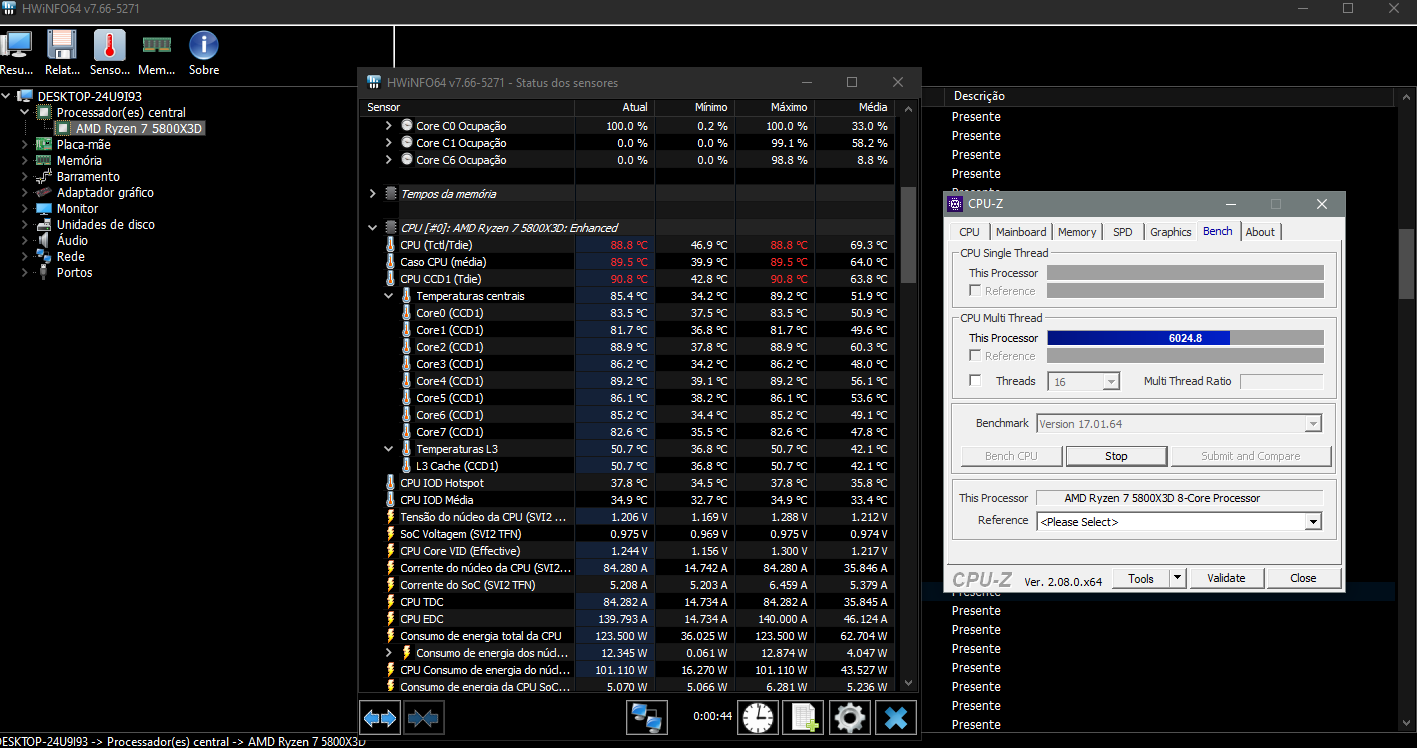This screenshot has height=748, width=1417.
Task: Open the Sensores thermometer icon
Action: pyautogui.click(x=109, y=45)
